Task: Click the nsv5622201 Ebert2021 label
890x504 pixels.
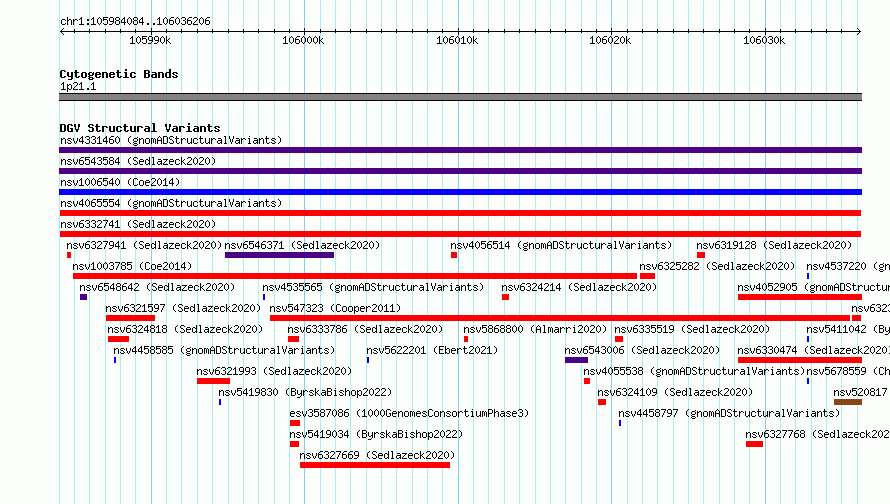Action: pyautogui.click(x=432, y=350)
